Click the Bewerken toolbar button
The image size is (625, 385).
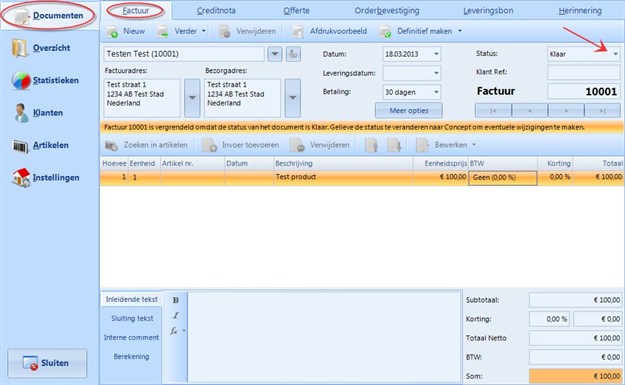coord(441,145)
